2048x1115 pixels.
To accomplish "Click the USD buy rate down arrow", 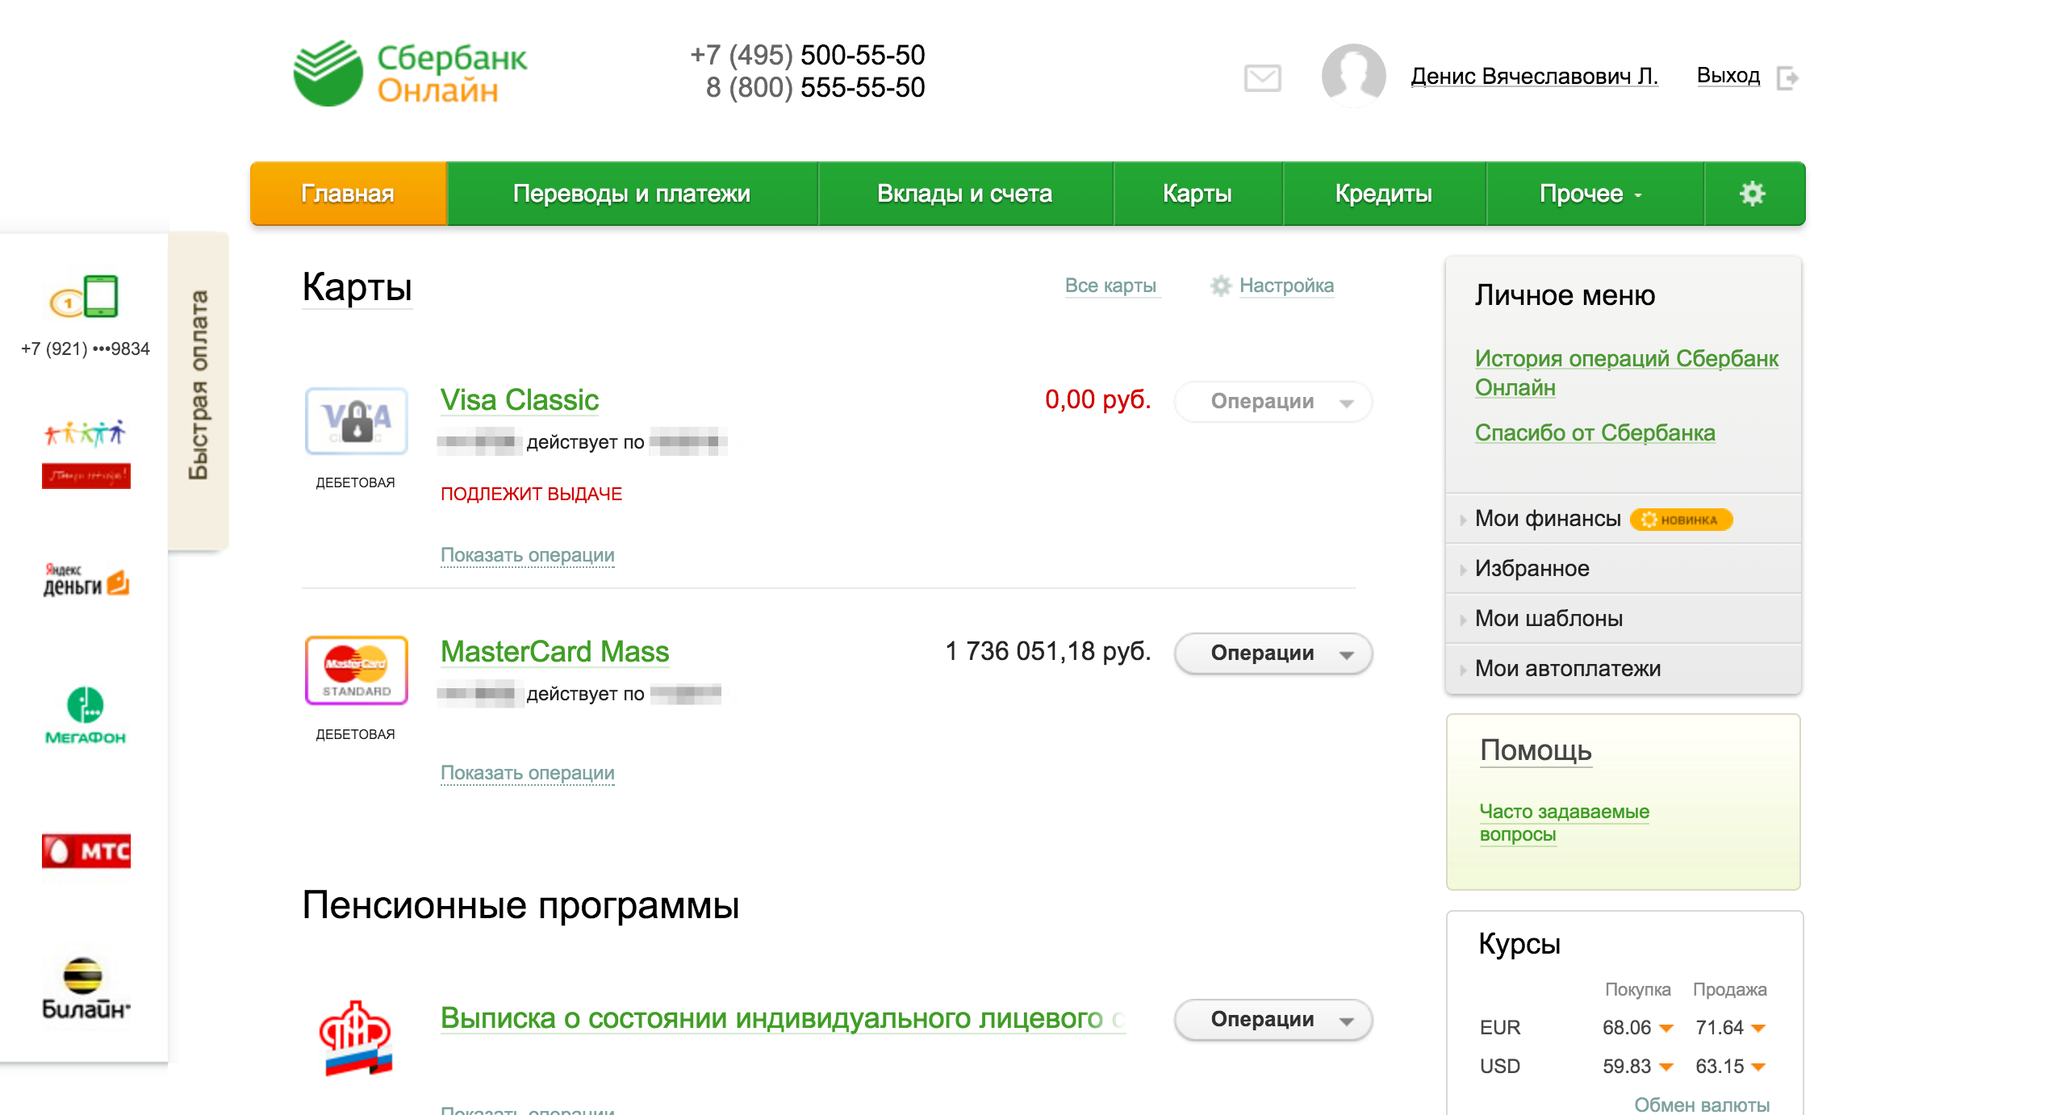I will point(1666,1067).
